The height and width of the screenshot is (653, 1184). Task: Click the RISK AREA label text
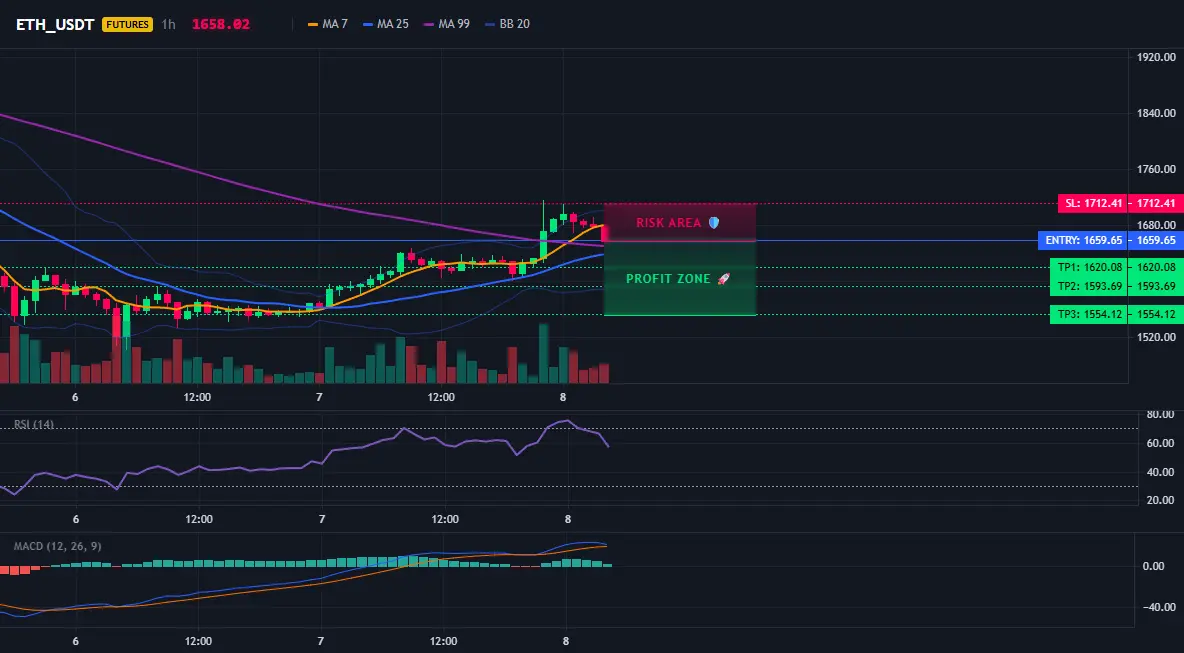[x=668, y=223]
